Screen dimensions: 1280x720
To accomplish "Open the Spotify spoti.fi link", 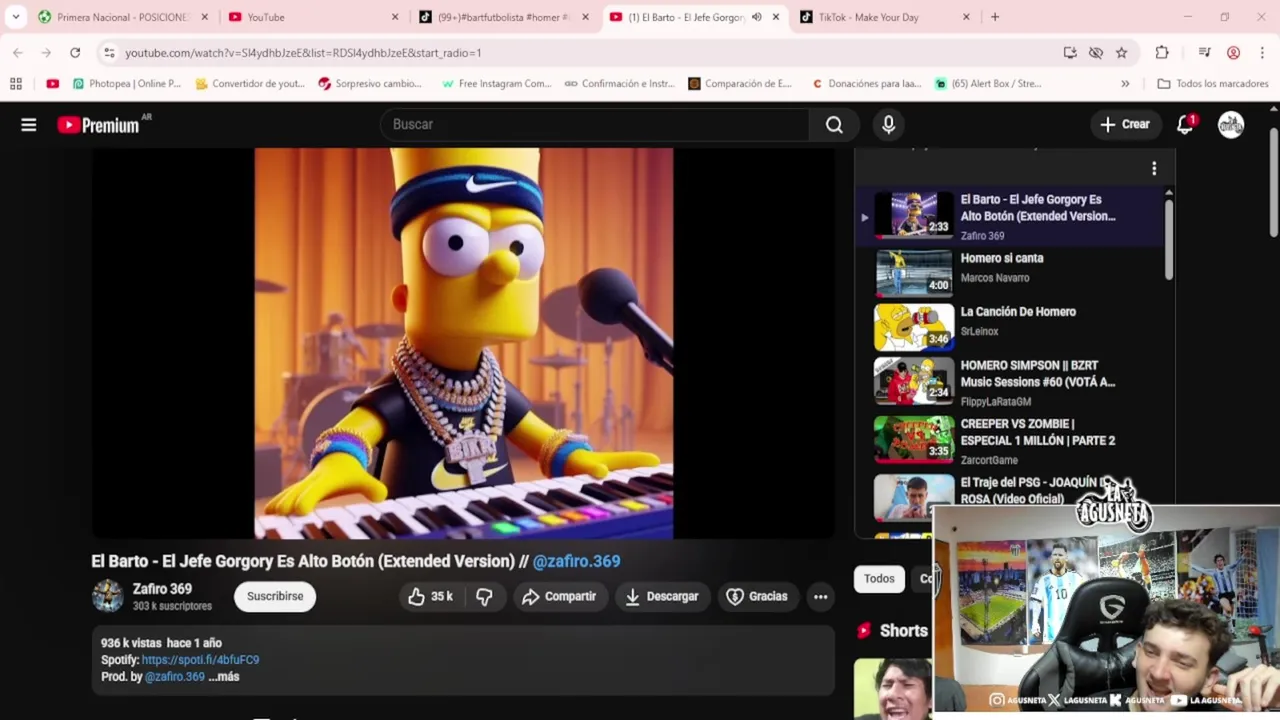I will [200, 660].
